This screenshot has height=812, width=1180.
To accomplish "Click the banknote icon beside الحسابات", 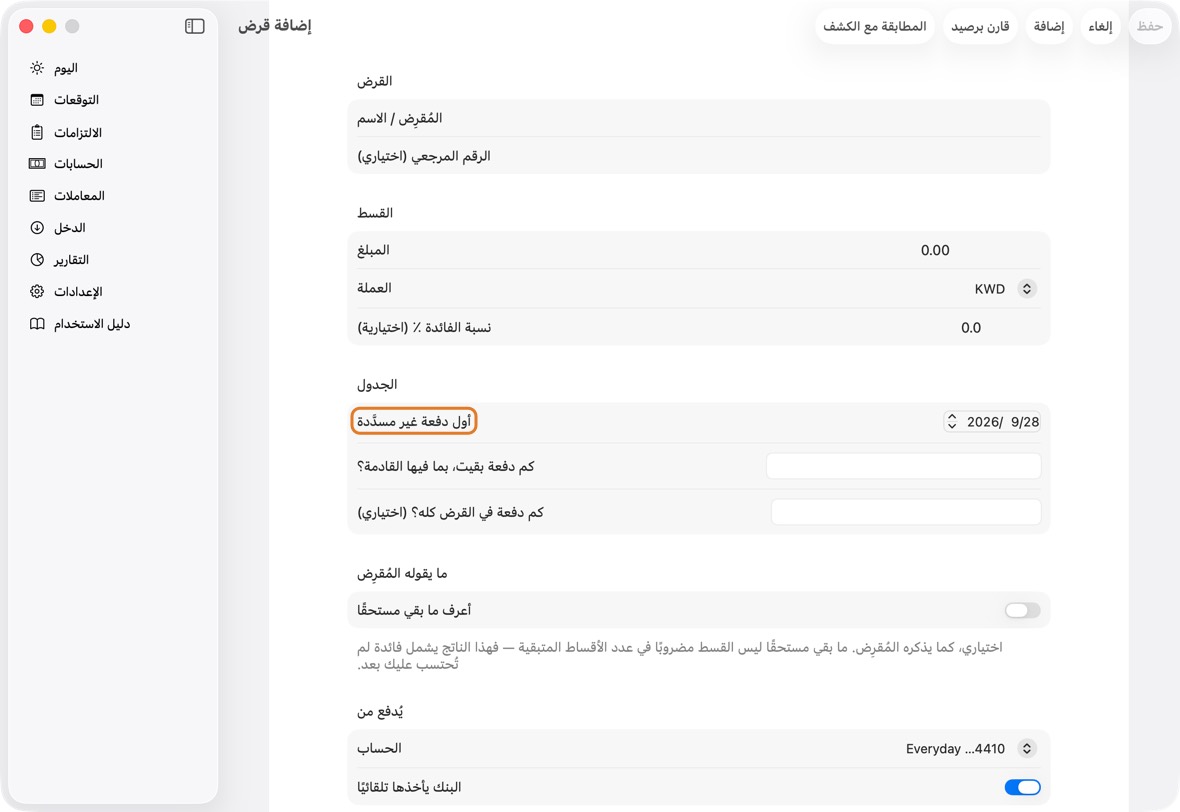I will click(37, 163).
